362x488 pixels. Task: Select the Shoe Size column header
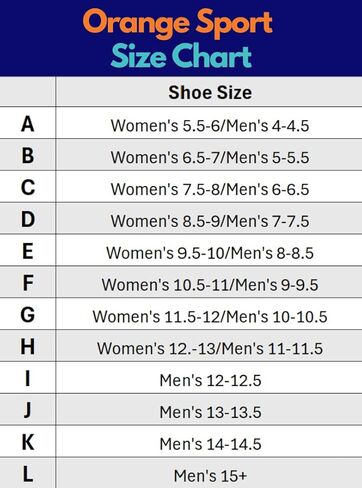point(210,92)
